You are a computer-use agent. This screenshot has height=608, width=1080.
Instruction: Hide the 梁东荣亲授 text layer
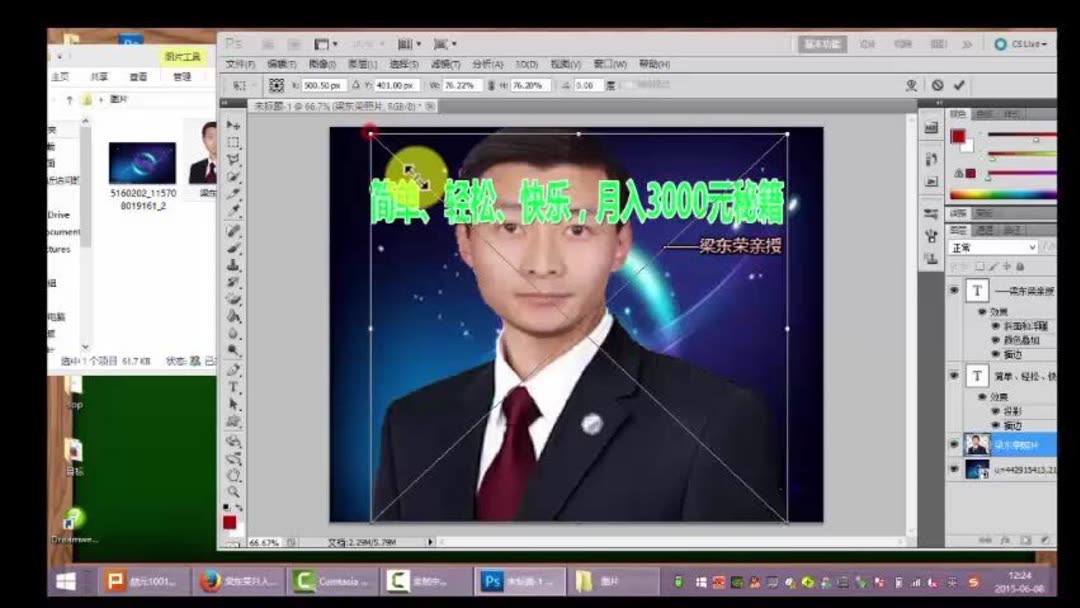click(953, 288)
